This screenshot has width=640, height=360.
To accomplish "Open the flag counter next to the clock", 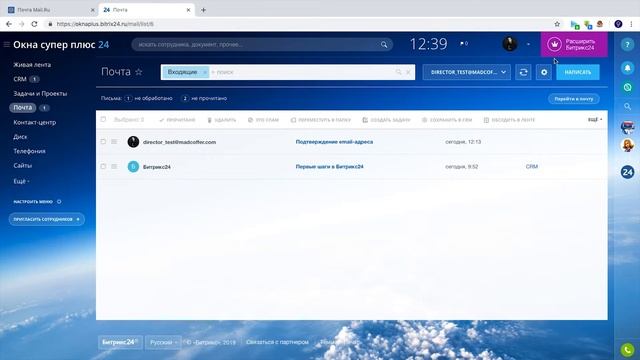I will 464,43.
